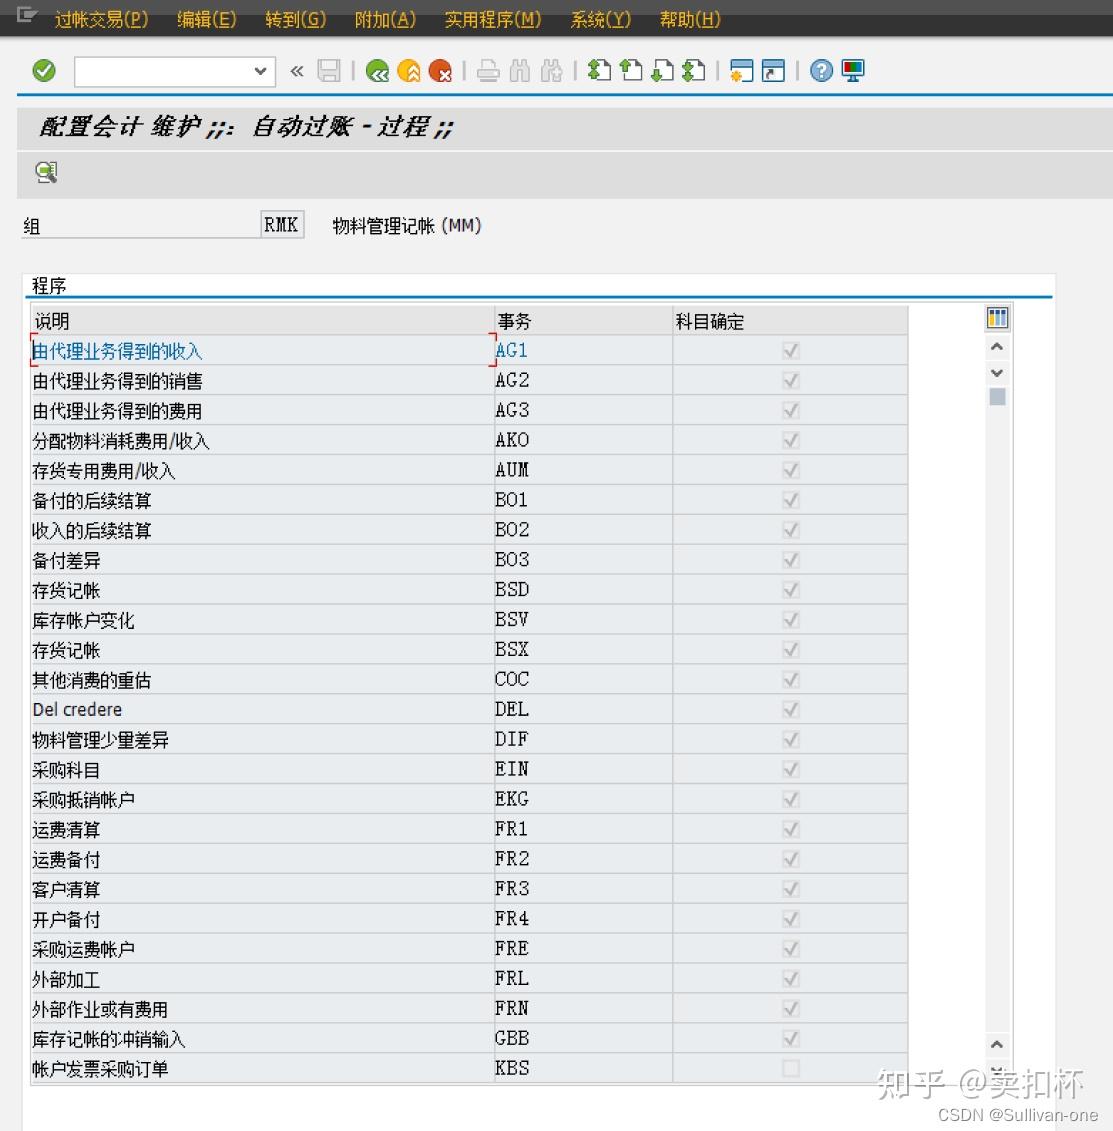Click the collapse chevron next to command field

pyautogui.click(x=295, y=71)
